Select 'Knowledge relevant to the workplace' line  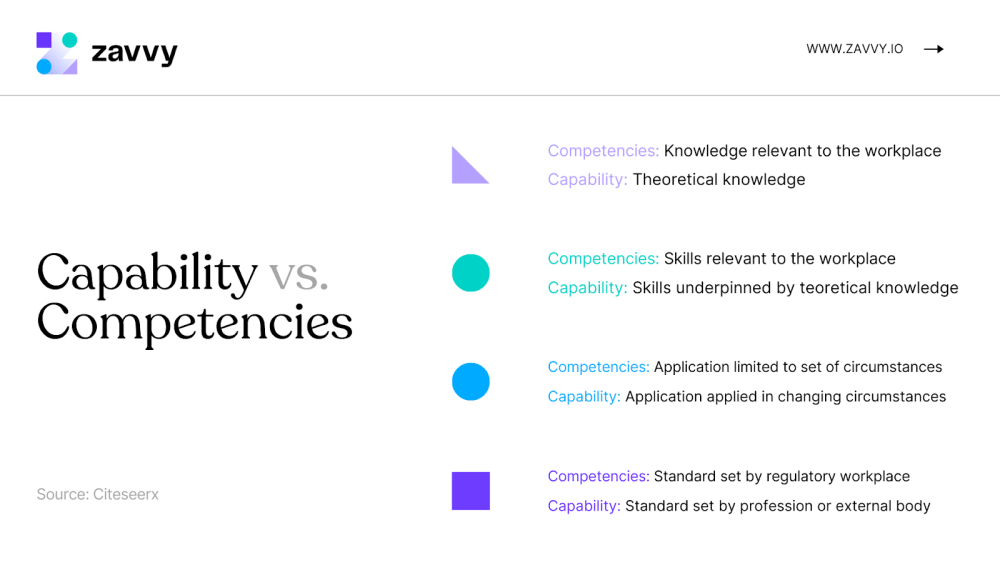(744, 151)
